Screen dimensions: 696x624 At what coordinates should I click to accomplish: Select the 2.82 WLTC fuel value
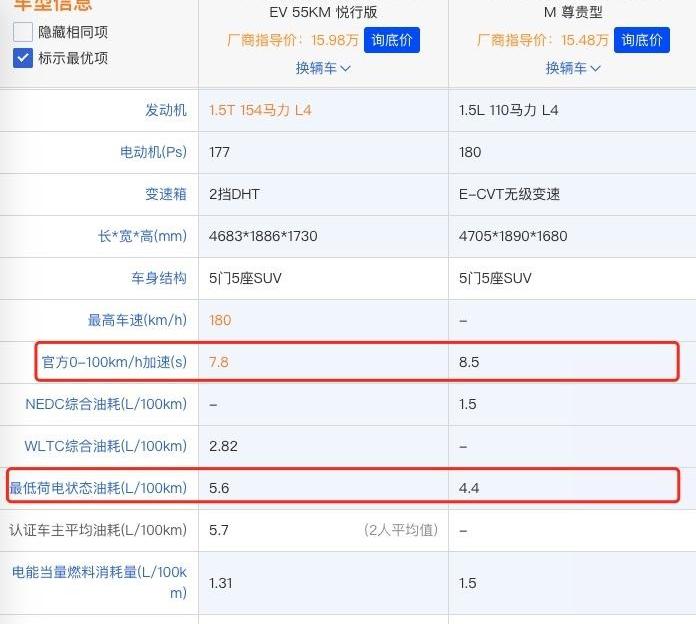pyautogui.click(x=223, y=446)
